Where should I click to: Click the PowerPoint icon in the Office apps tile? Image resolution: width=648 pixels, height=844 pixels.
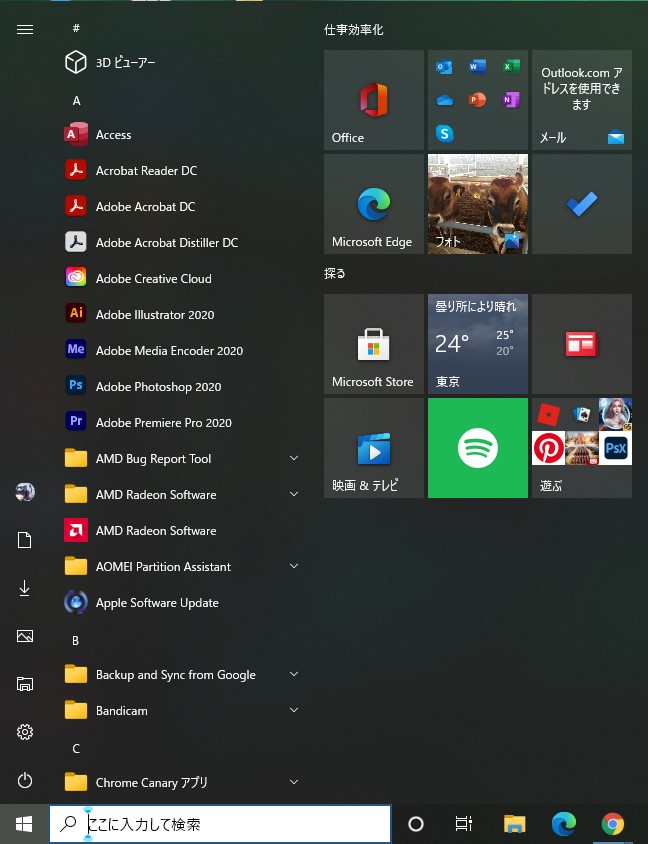[x=477, y=100]
